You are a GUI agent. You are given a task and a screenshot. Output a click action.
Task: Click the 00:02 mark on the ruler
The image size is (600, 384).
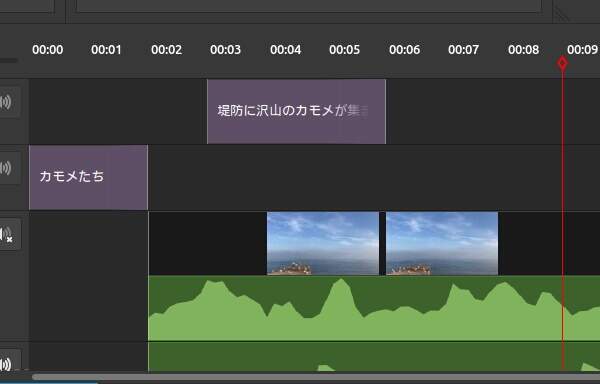(x=166, y=50)
